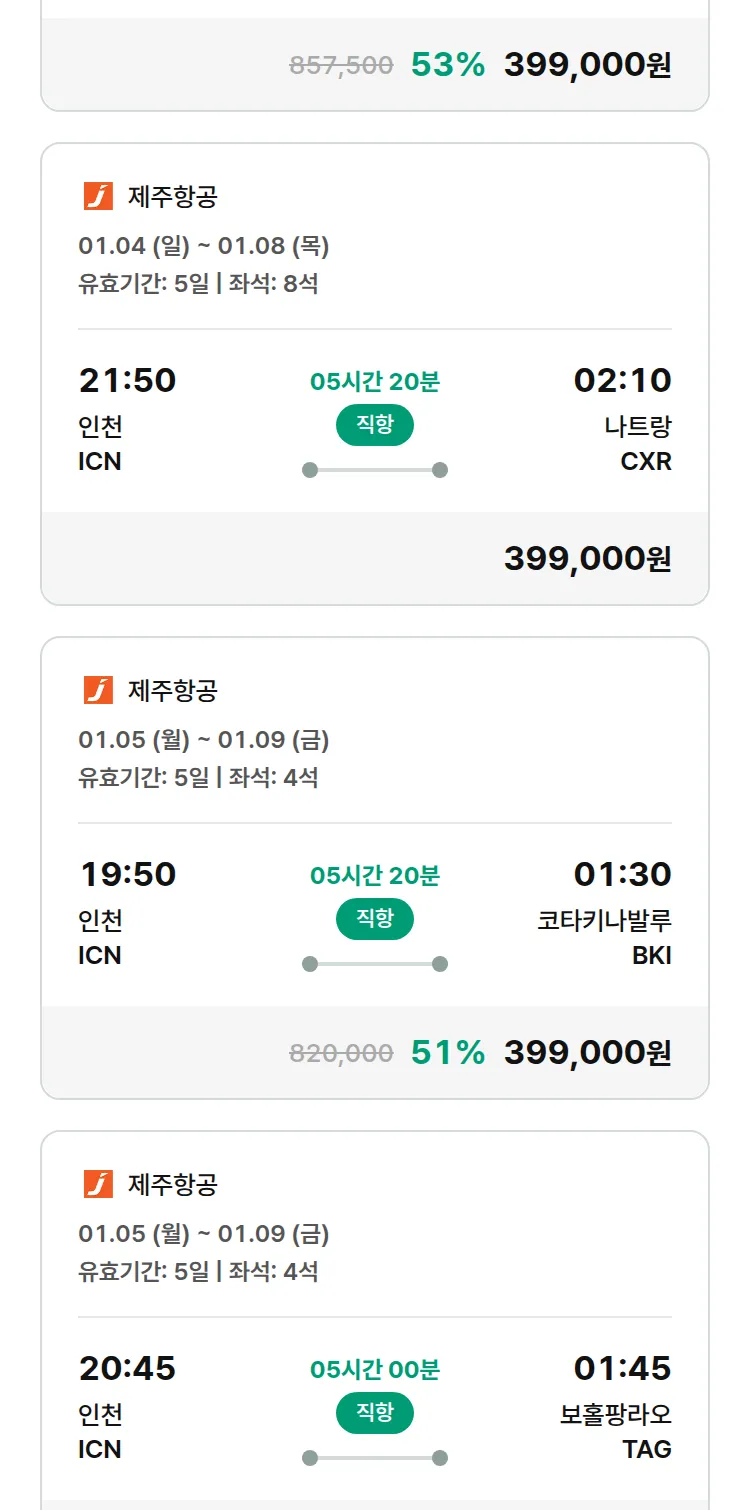
Task: Click the 05시간 00분 flight duration
Action: coord(374,1369)
